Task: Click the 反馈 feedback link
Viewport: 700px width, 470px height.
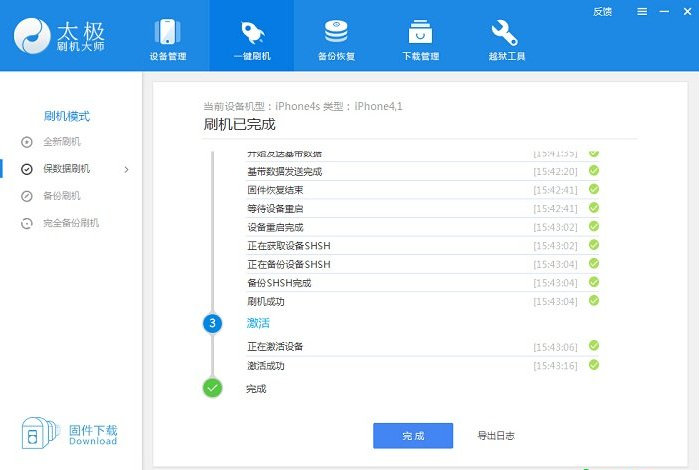Action: tap(602, 12)
